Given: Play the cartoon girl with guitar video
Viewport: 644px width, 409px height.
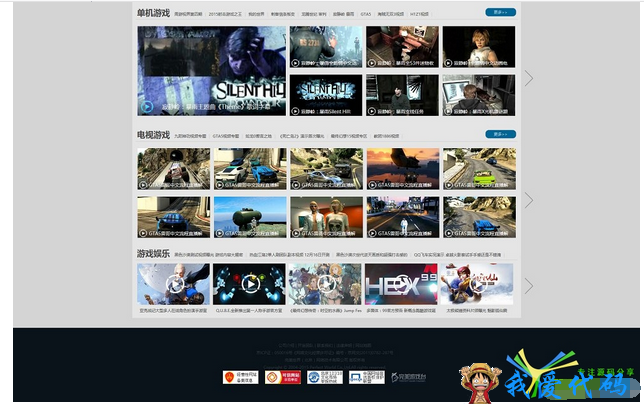Looking at the screenshot, I should pyautogui.click(x=477, y=284).
